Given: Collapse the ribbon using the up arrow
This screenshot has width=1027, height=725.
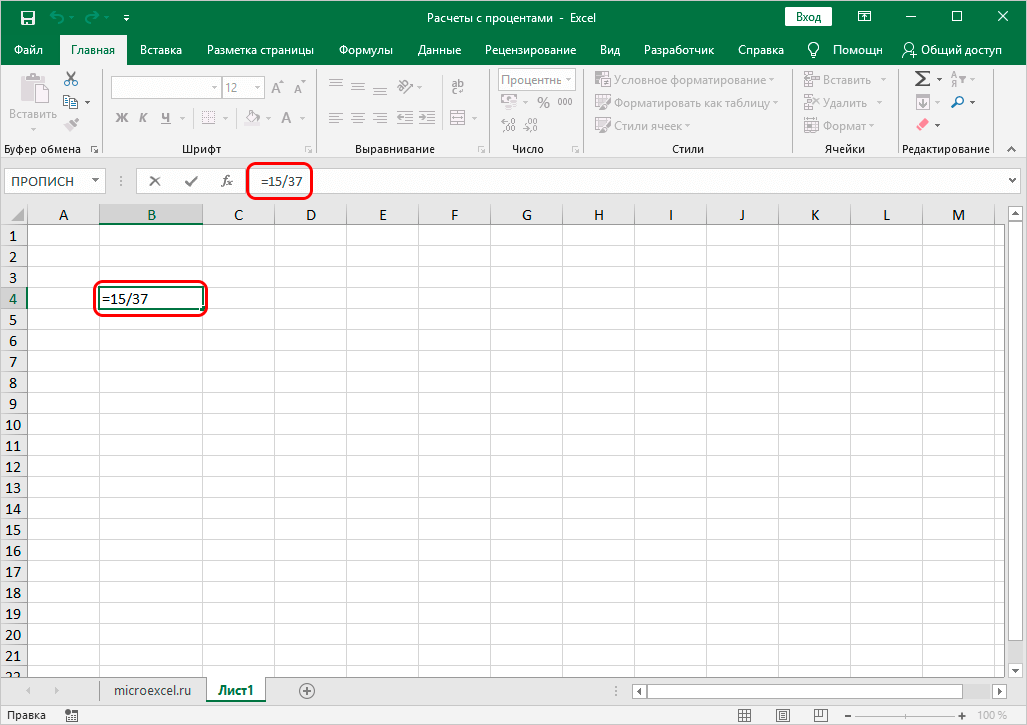Looking at the screenshot, I should click(x=1012, y=149).
